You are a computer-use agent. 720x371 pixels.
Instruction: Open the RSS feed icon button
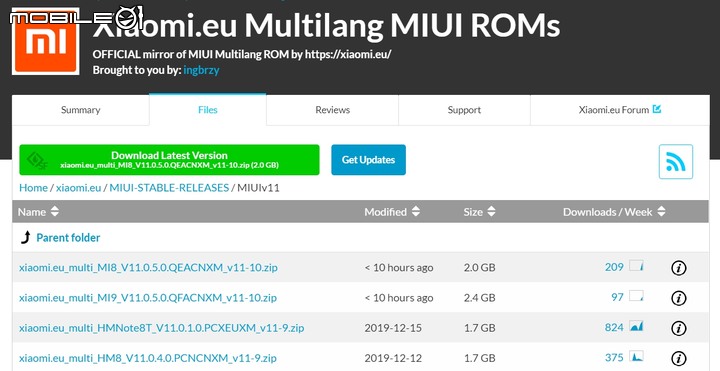tap(675, 162)
